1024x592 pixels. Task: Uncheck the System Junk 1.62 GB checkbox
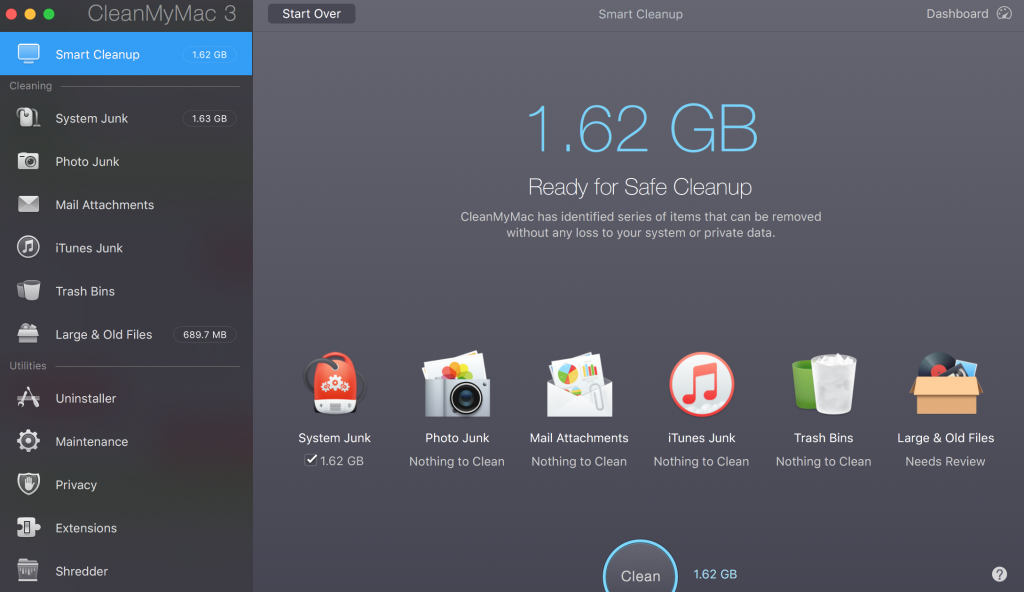click(x=311, y=460)
